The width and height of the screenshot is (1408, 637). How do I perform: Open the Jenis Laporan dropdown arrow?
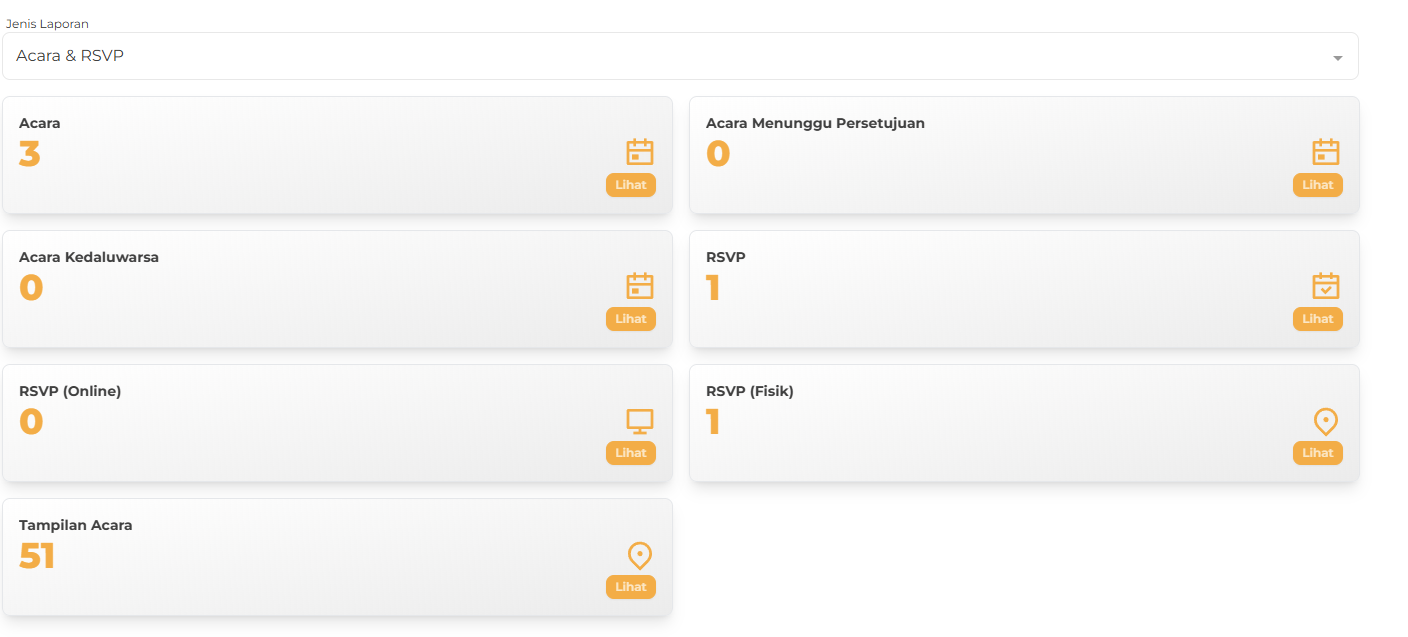coord(1337,58)
